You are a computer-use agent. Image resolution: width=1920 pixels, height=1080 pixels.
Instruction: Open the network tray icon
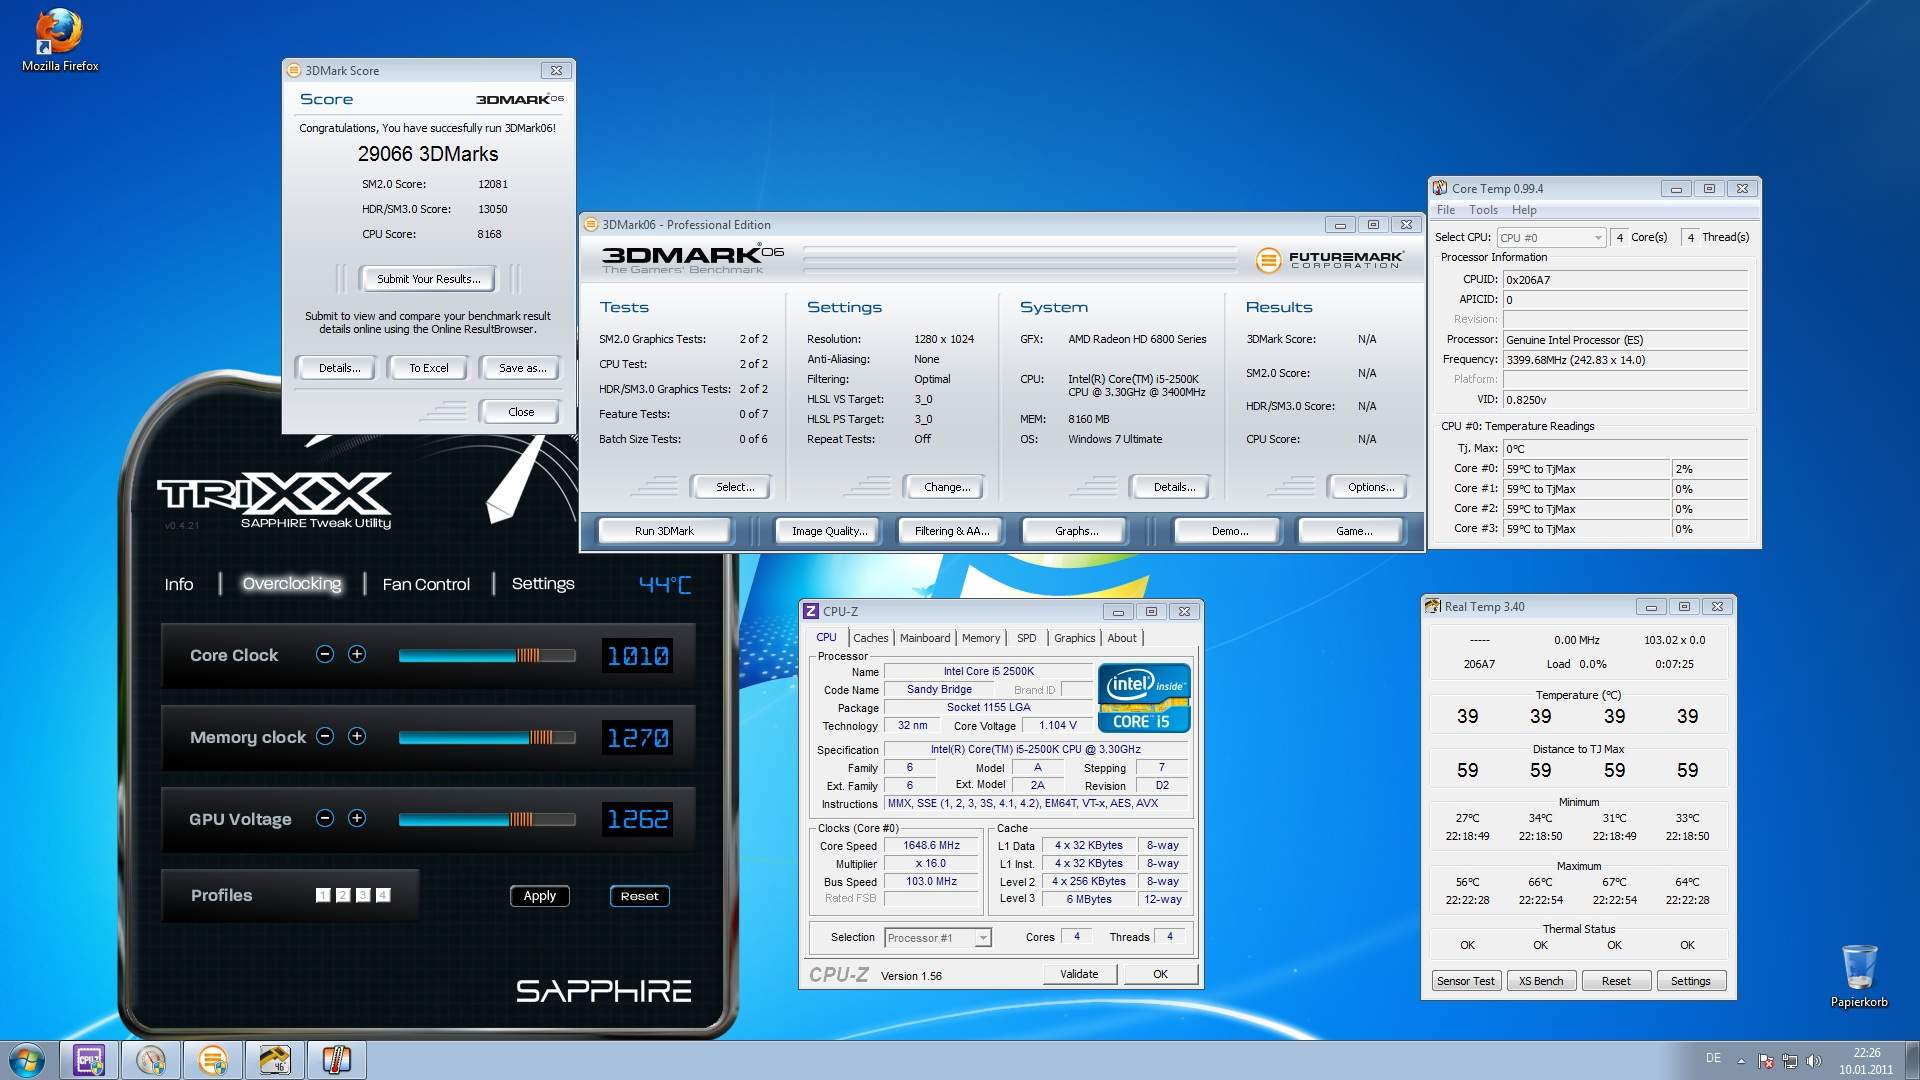tap(1790, 1061)
